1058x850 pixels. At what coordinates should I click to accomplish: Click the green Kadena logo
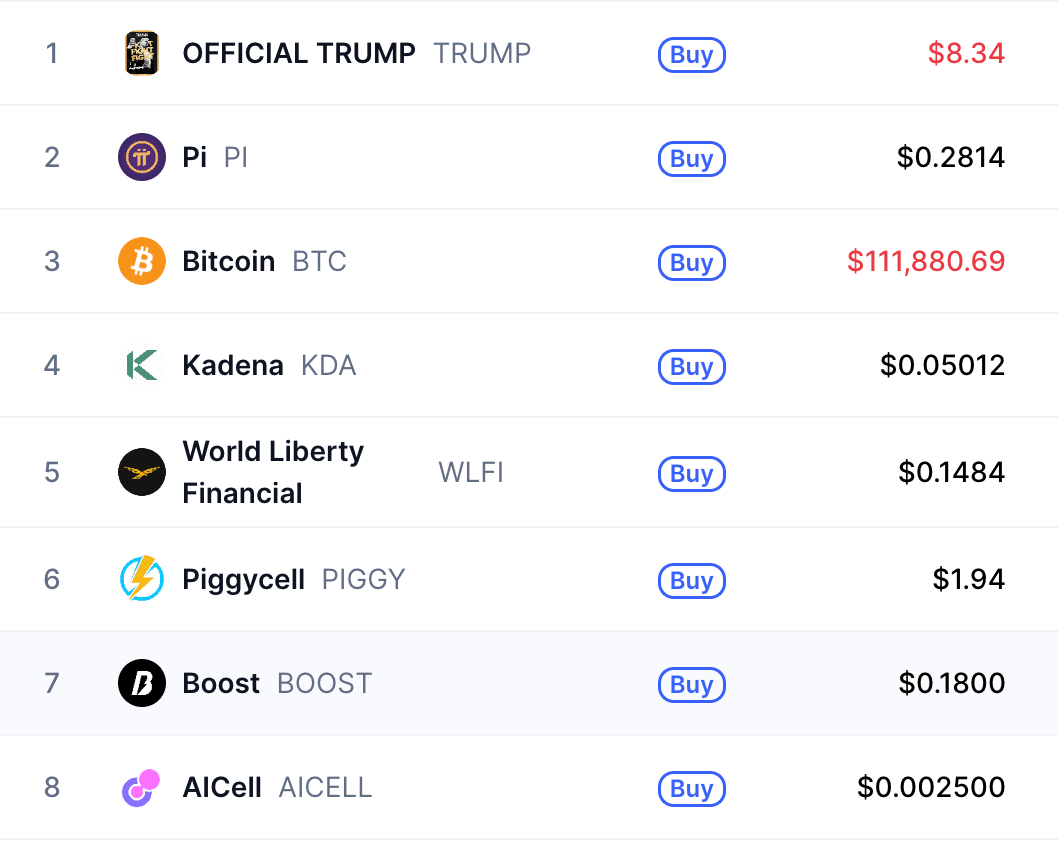142,365
